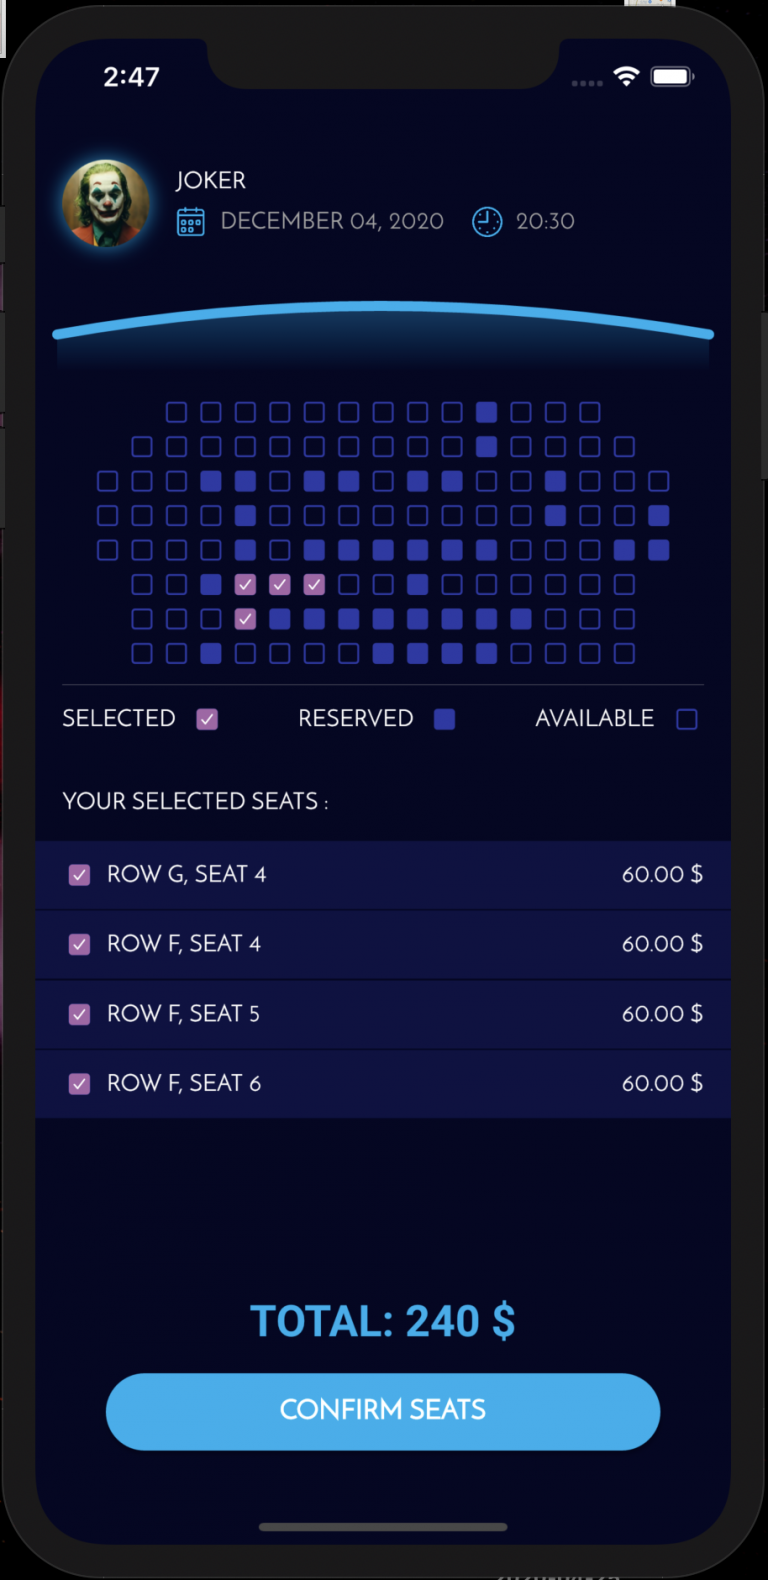Tap the home indicator bar at the bottom
The height and width of the screenshot is (1580, 768).
coord(384,1527)
